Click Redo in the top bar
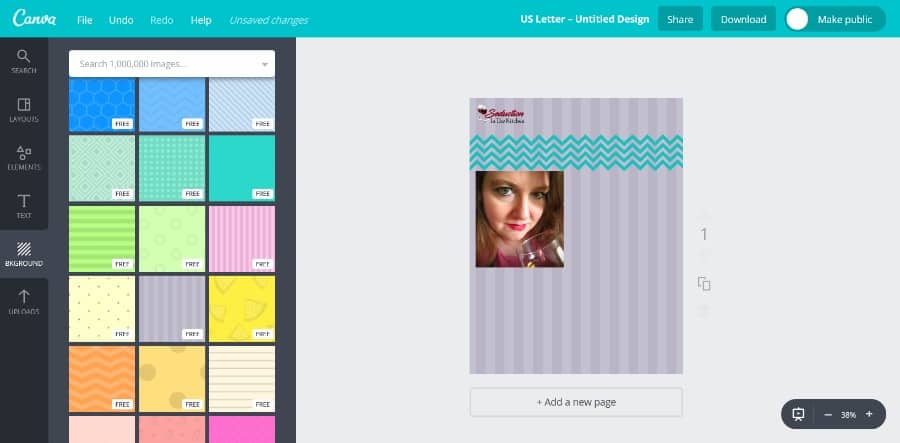The width and height of the screenshot is (900, 443). (x=162, y=20)
